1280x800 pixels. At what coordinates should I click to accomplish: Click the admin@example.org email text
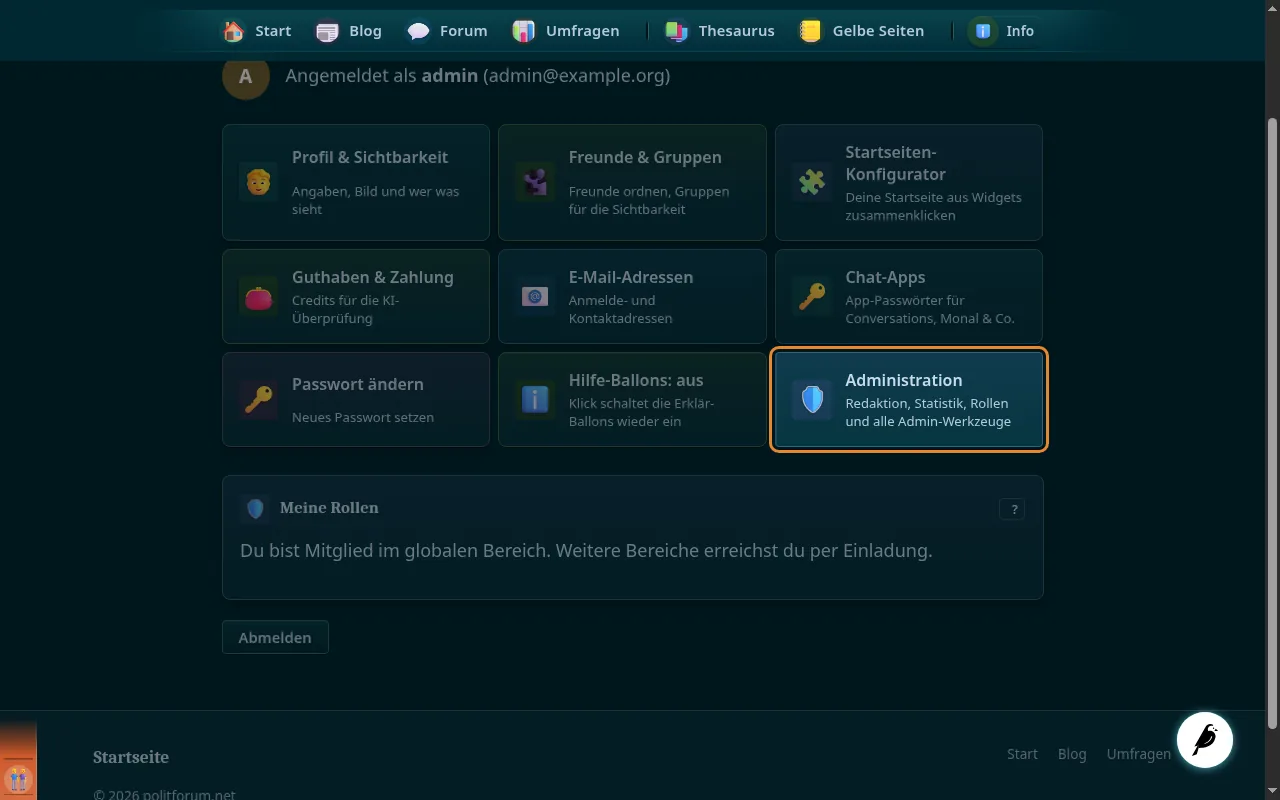[x=577, y=75]
